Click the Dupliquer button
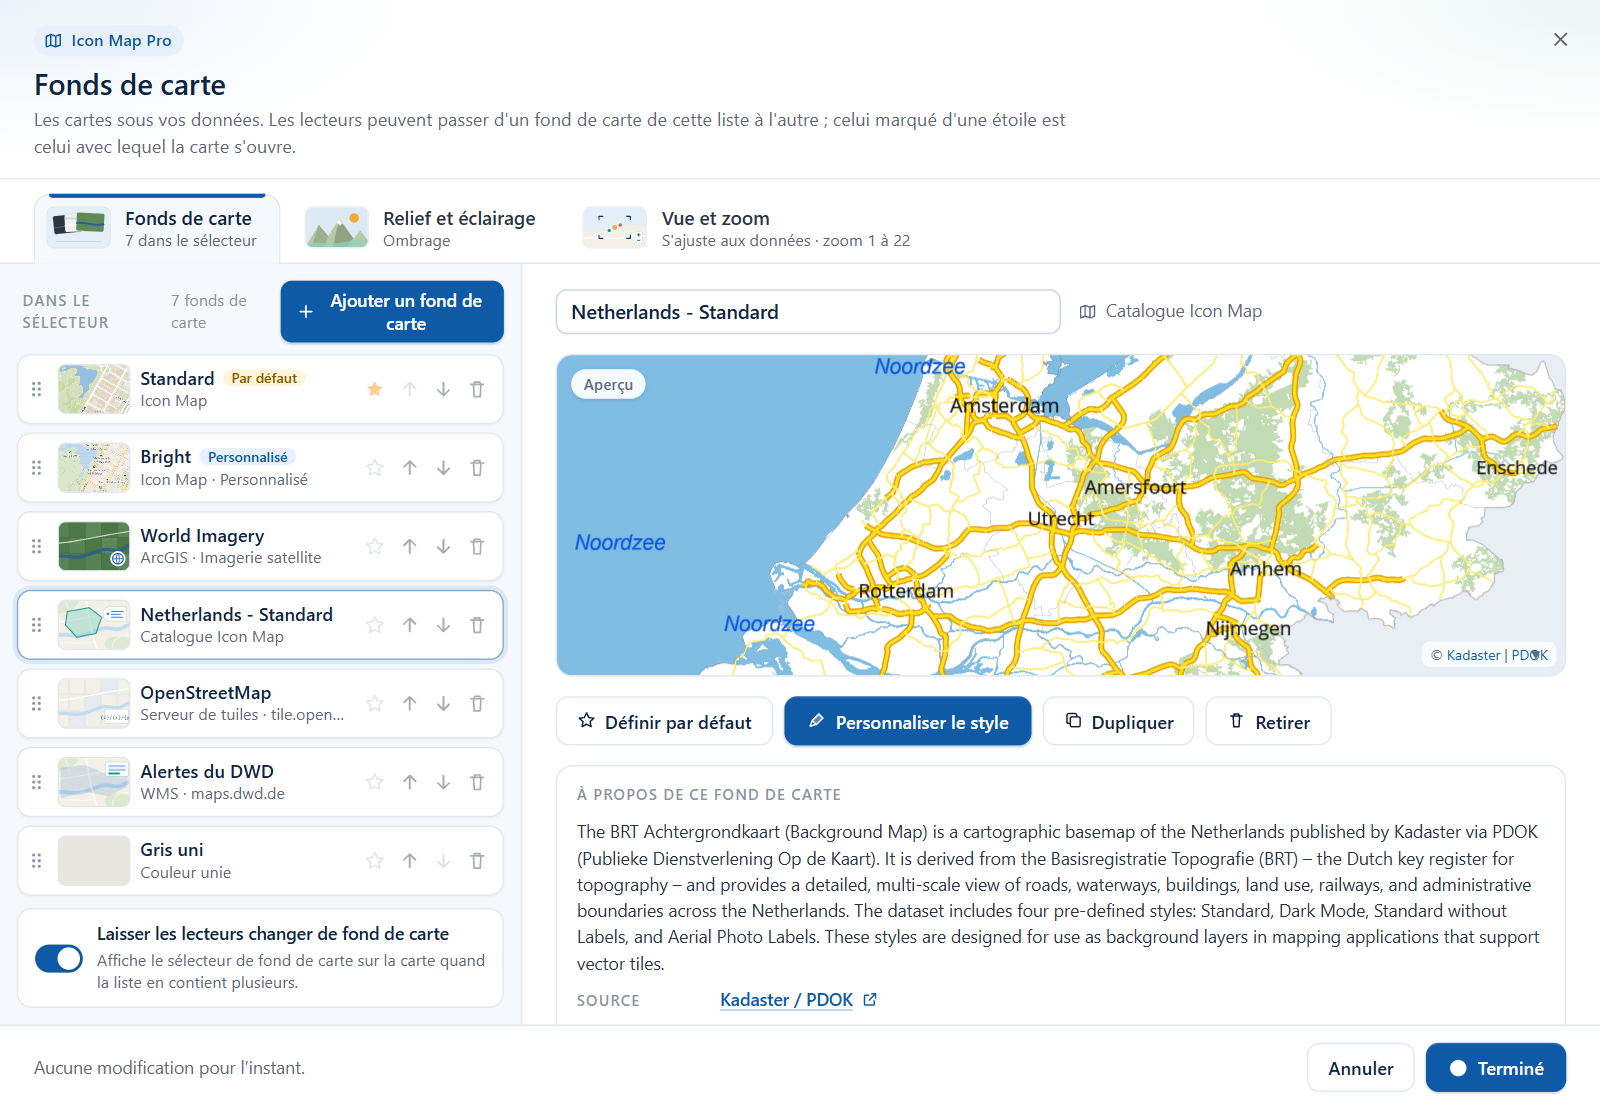1600x1109 pixels. pyautogui.click(x=1119, y=721)
